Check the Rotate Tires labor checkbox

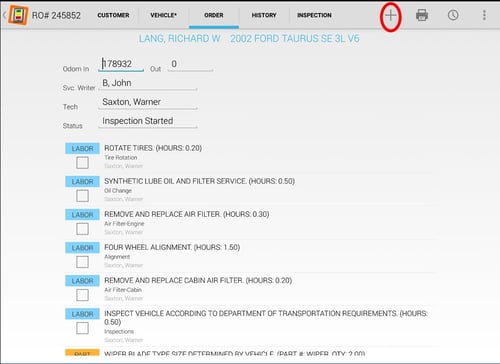click(x=82, y=163)
